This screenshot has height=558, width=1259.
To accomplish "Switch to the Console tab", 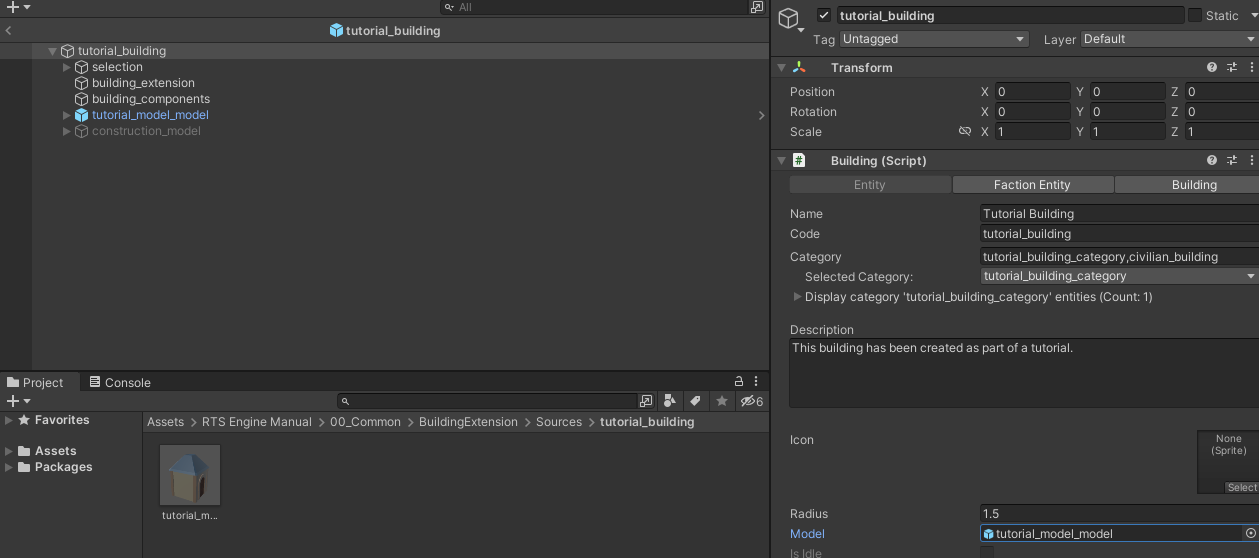I will (120, 382).
